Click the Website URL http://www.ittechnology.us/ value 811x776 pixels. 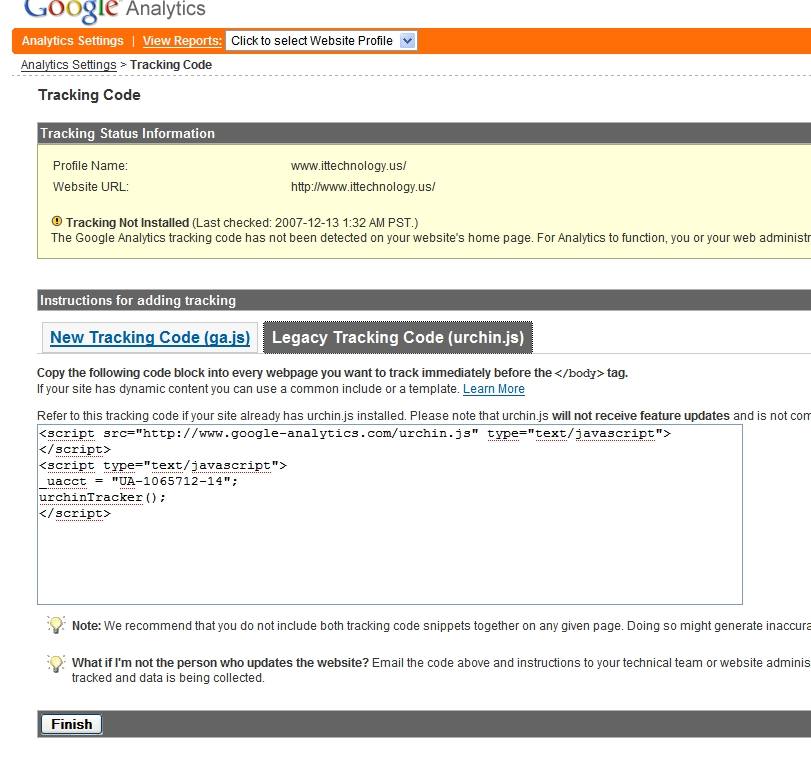coord(363,187)
